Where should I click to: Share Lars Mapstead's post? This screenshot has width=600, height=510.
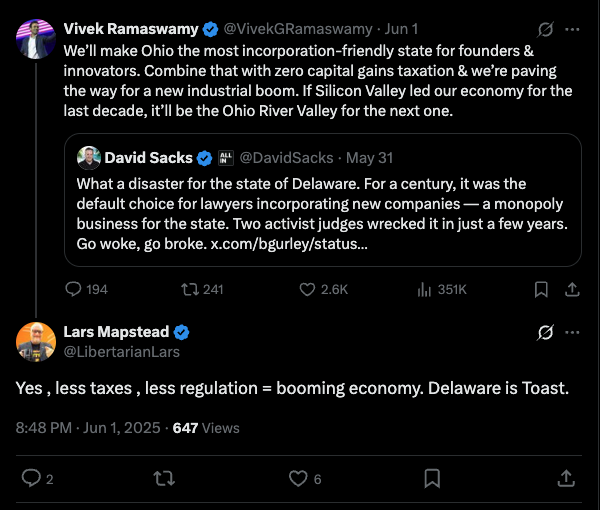click(566, 478)
